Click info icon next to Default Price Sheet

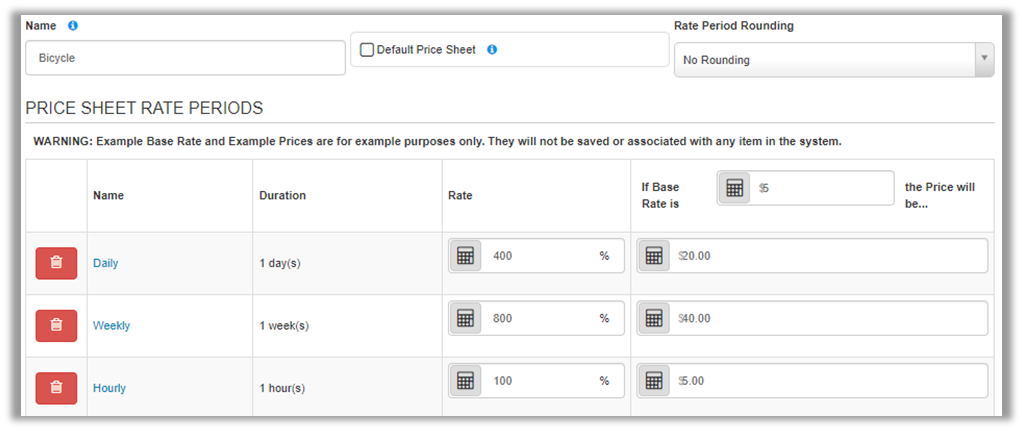492,50
